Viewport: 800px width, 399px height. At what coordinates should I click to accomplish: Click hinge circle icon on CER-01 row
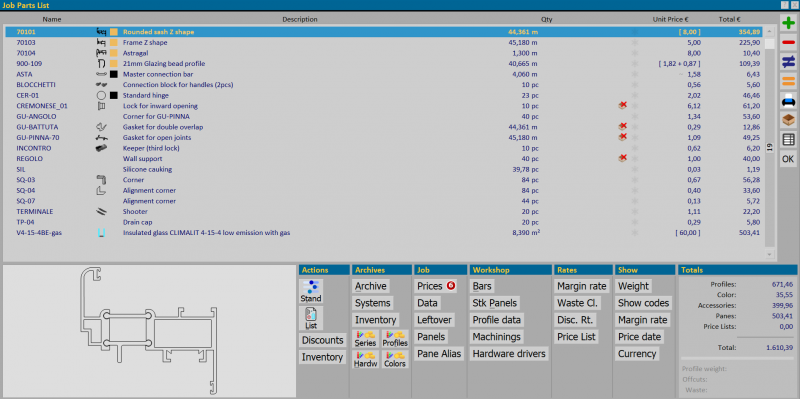click(101, 95)
